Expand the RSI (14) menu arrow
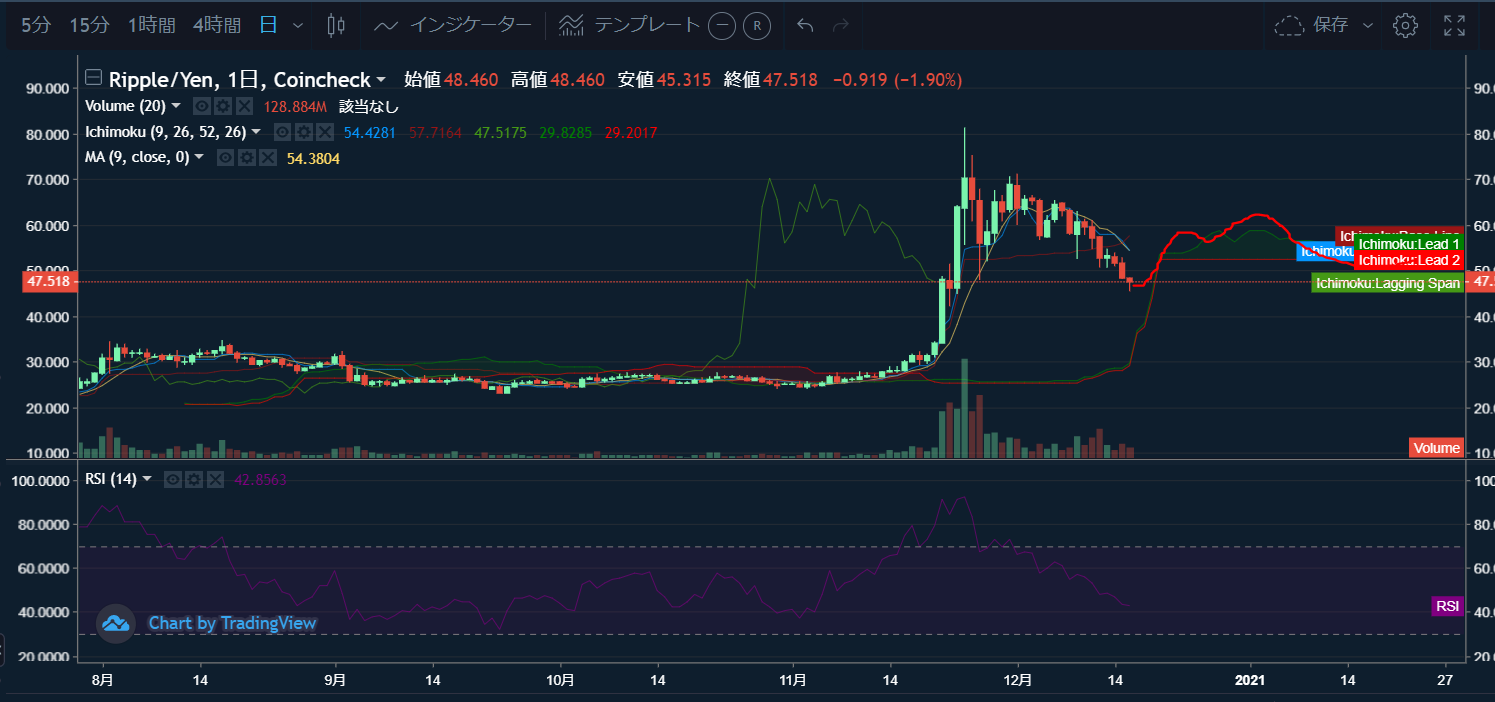This screenshot has height=702, width=1495. pyautogui.click(x=147, y=479)
